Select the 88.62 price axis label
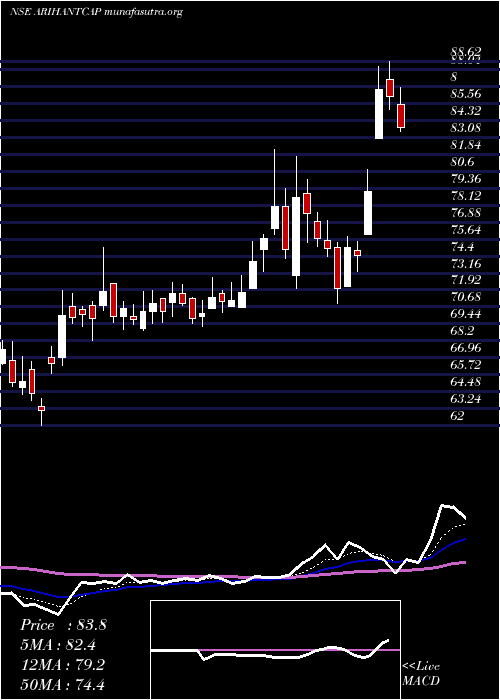 click(466, 54)
